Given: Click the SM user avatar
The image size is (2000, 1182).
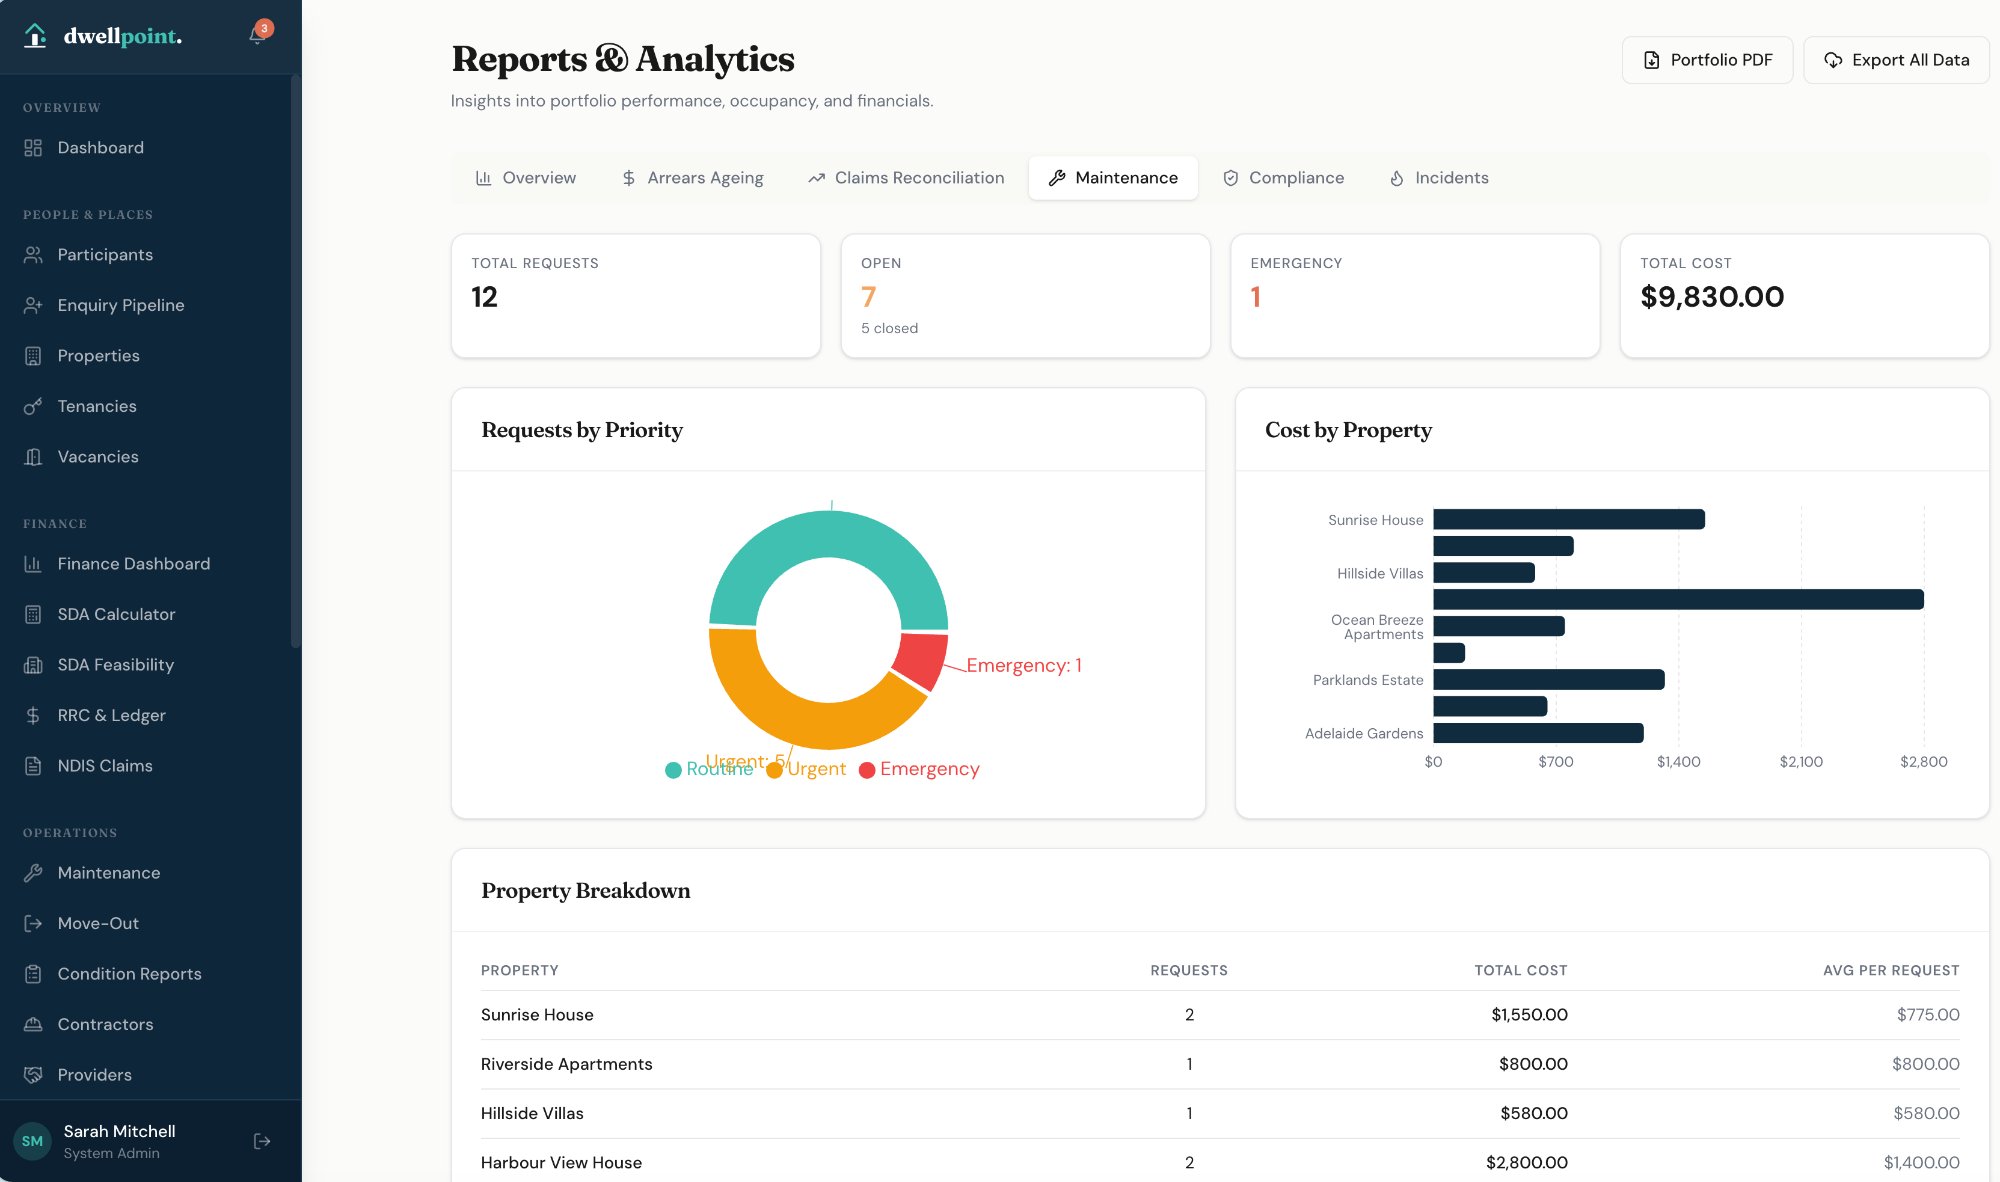Looking at the screenshot, I should click(x=32, y=1141).
